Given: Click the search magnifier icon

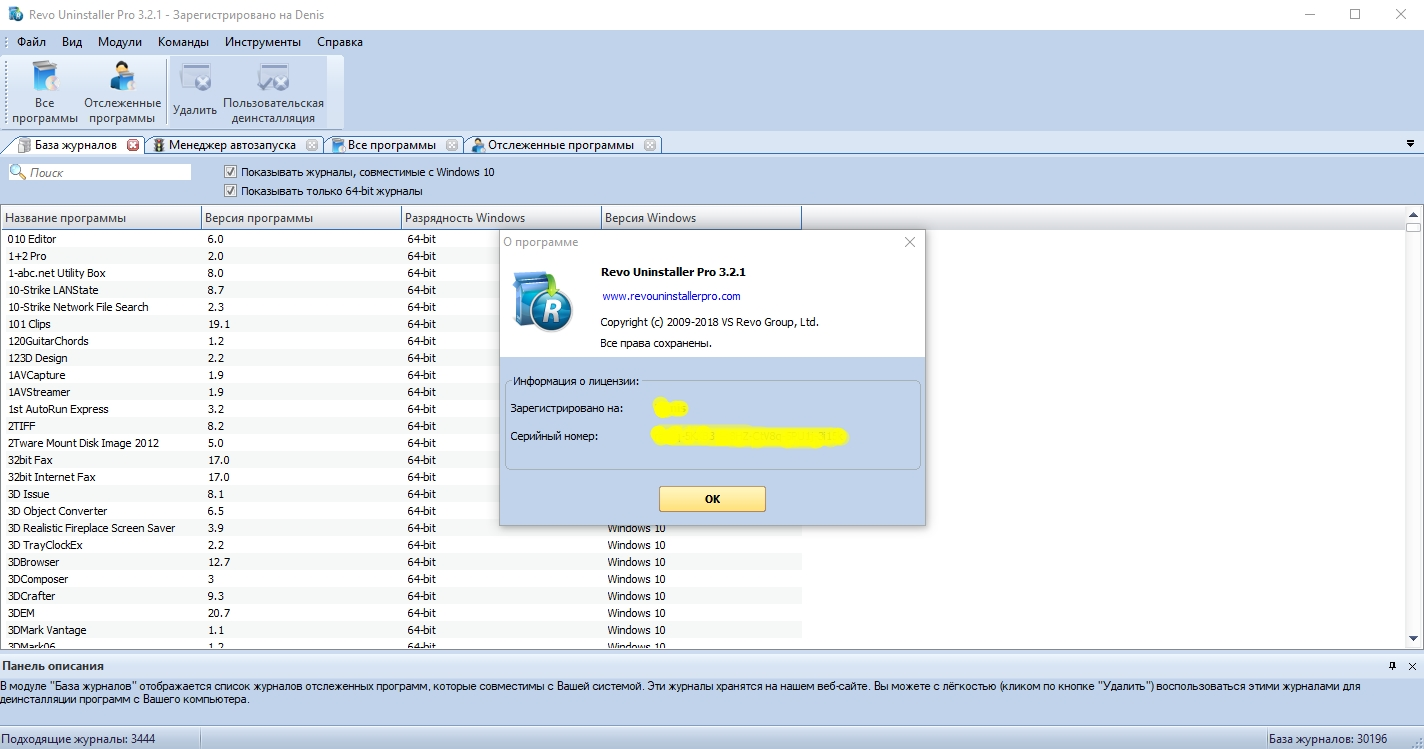Looking at the screenshot, I should (18, 172).
